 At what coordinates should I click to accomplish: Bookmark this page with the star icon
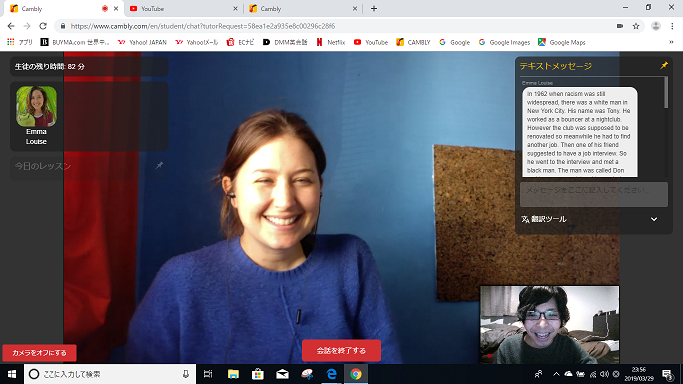636,26
